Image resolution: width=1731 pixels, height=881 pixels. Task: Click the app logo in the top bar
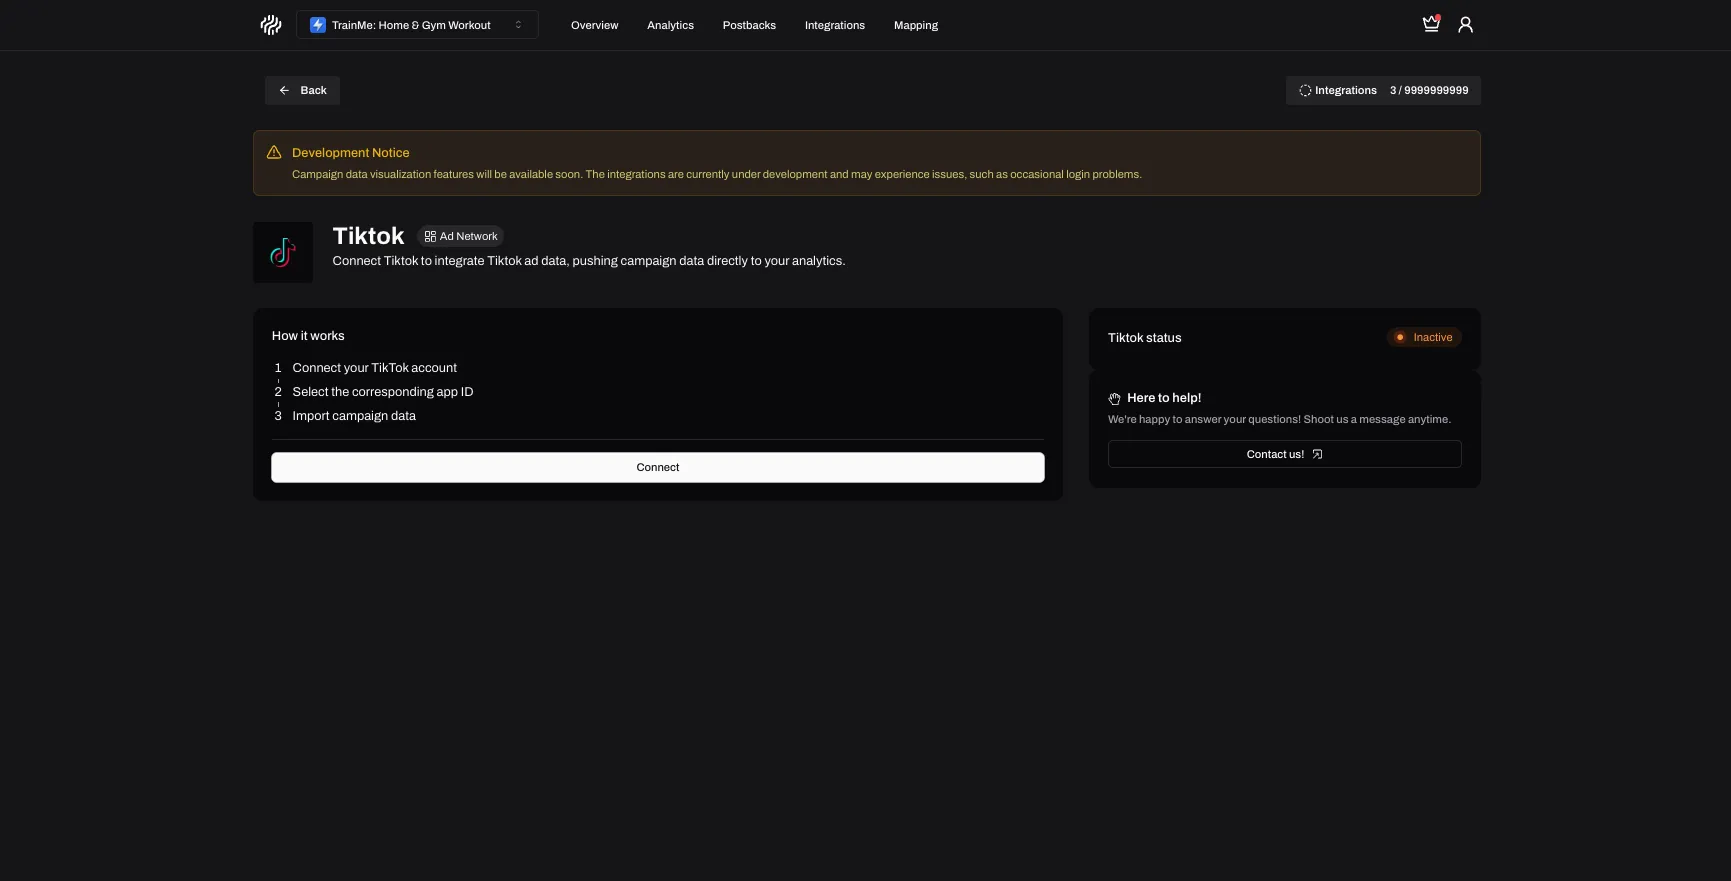pos(271,25)
